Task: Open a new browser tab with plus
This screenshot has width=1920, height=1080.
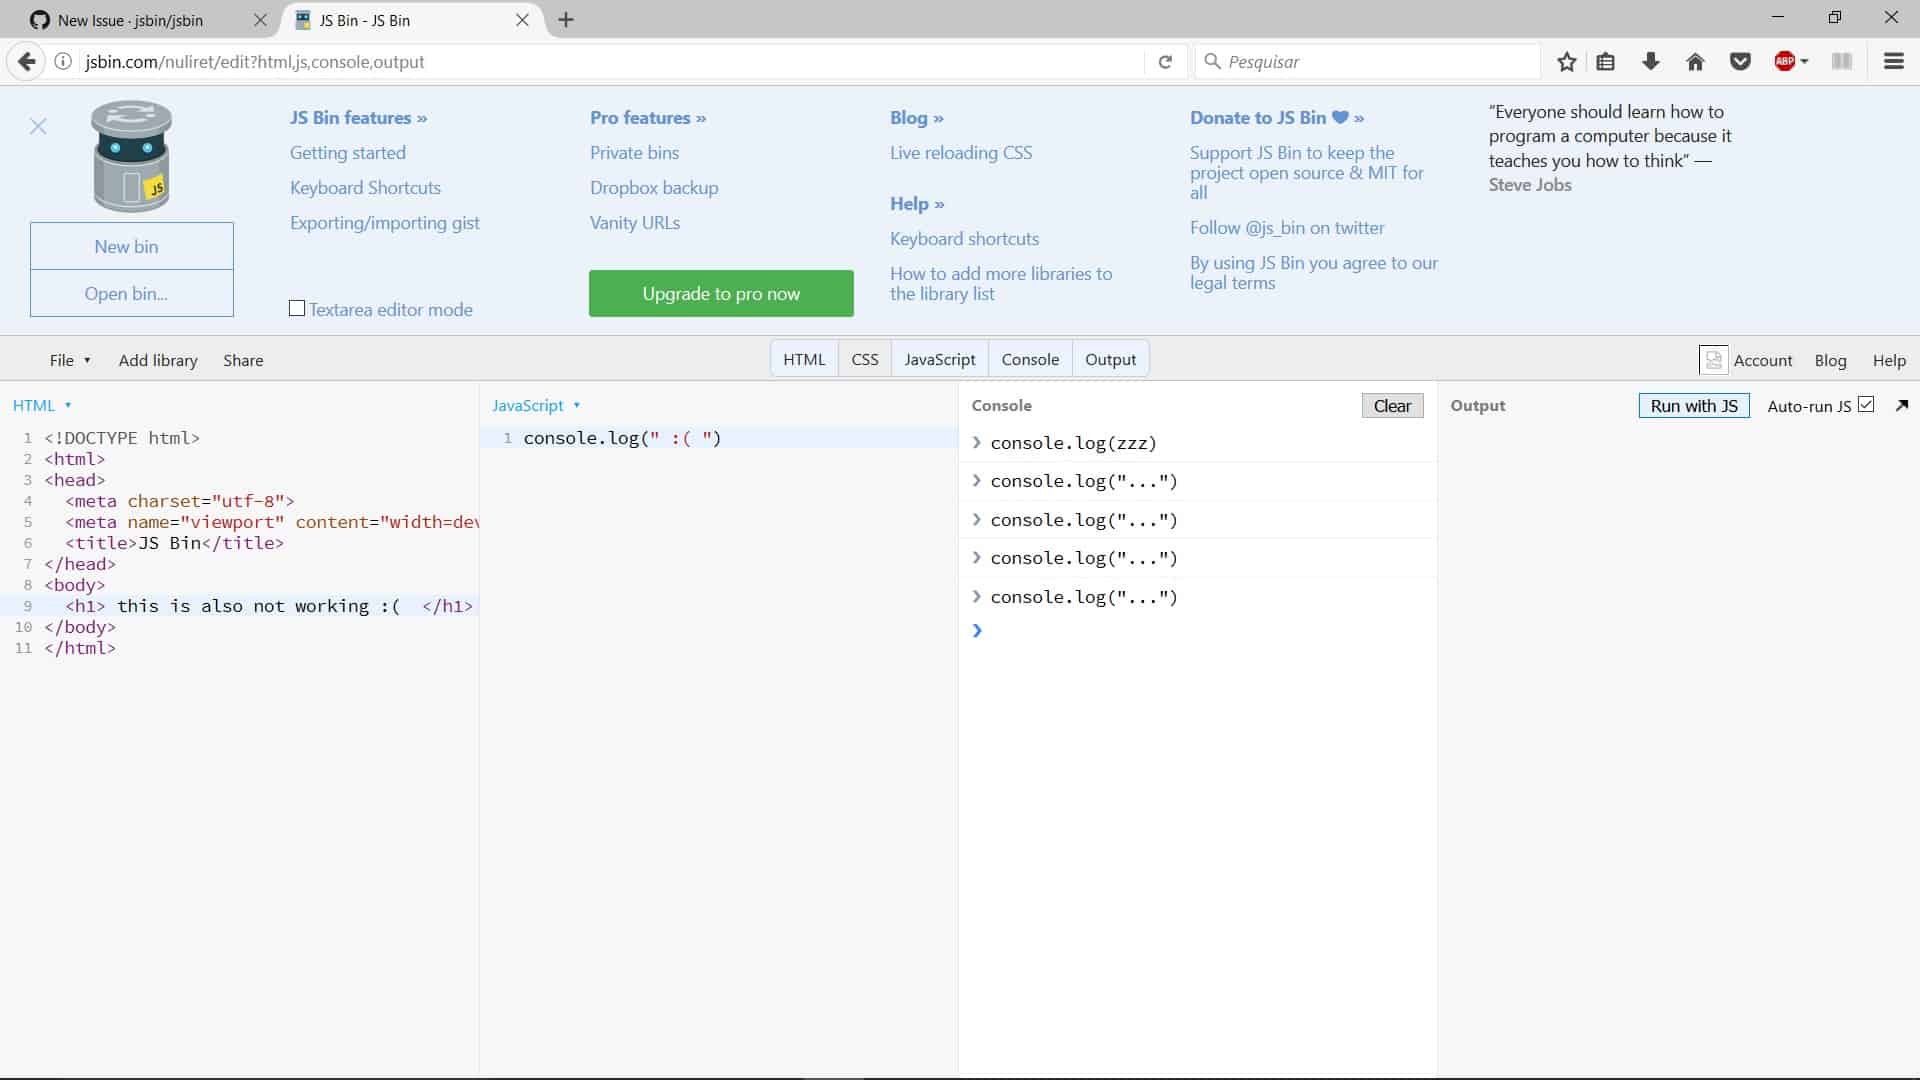Action: pos(566,20)
